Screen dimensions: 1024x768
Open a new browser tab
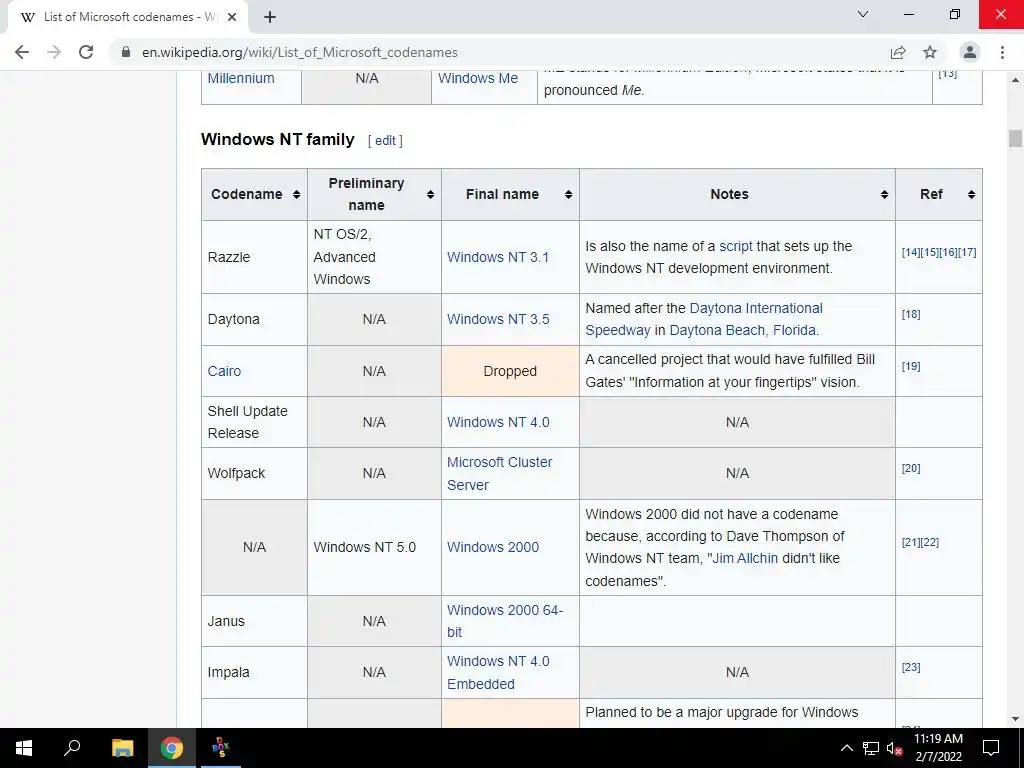click(270, 18)
